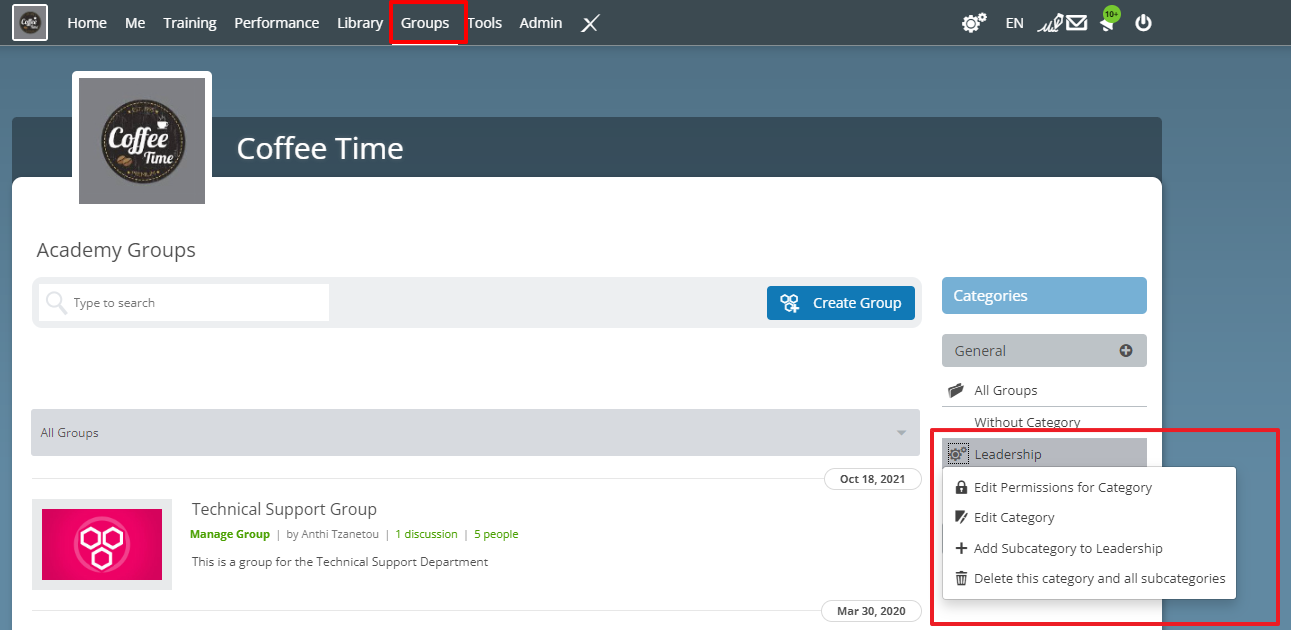
Task: Open the 5 people link
Action: tap(496, 534)
